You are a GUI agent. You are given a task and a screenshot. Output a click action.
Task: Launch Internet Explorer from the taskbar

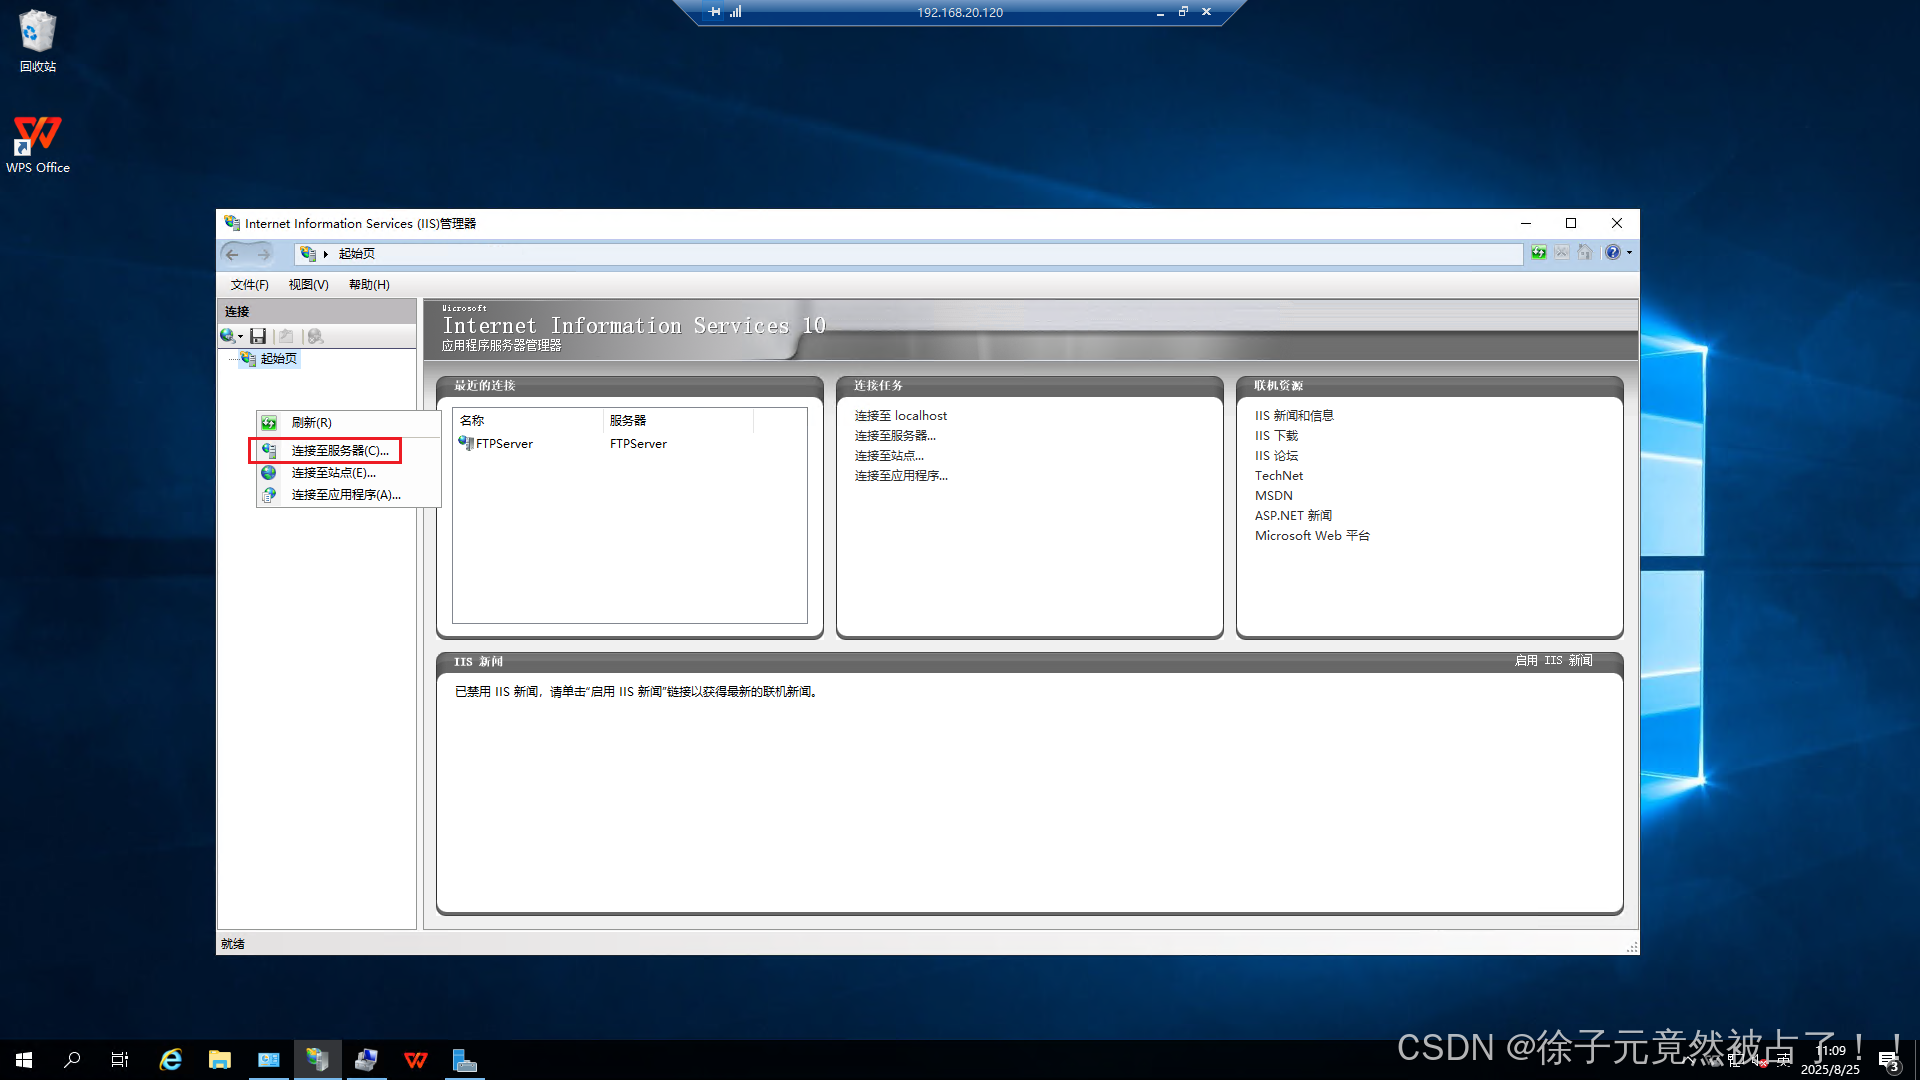tap(171, 1060)
